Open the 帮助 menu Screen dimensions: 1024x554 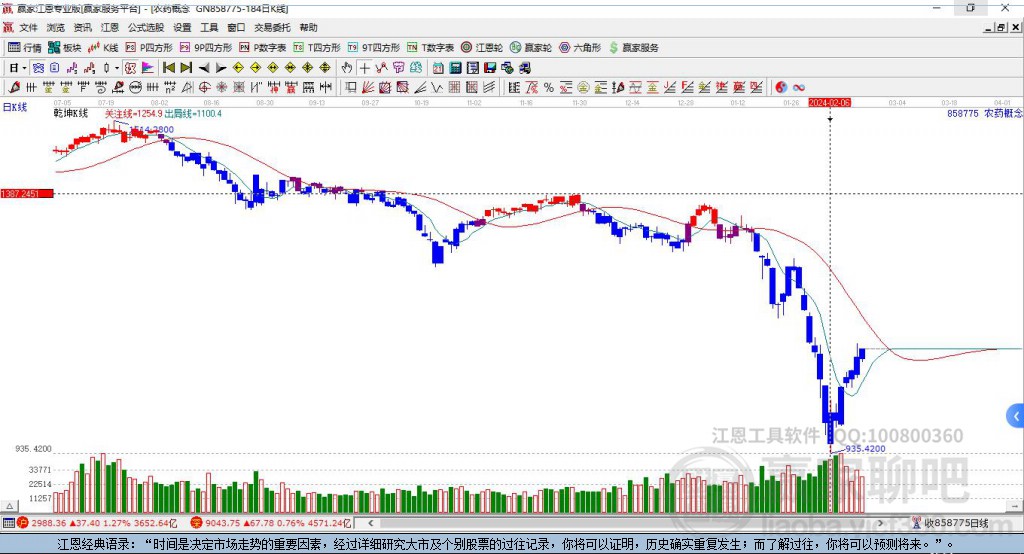308,27
